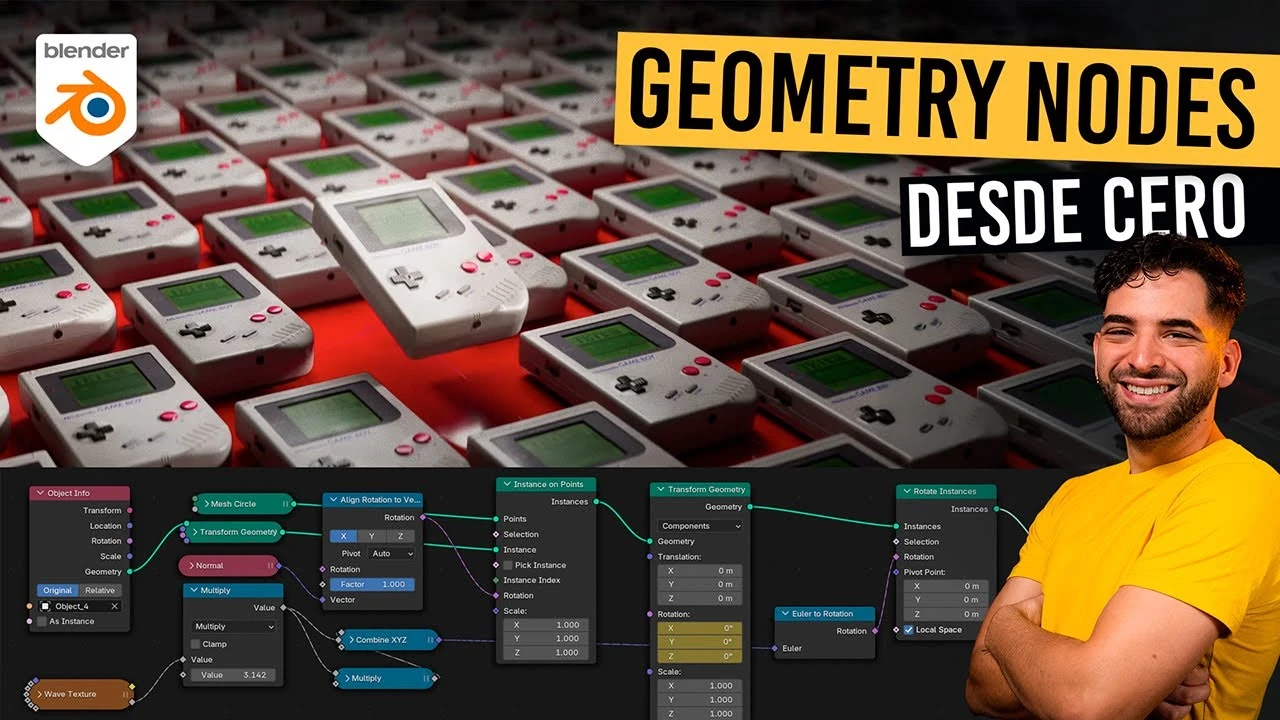Image resolution: width=1280 pixels, height=720 pixels.
Task: Click the object icon beside Object_4
Action: coord(45,606)
